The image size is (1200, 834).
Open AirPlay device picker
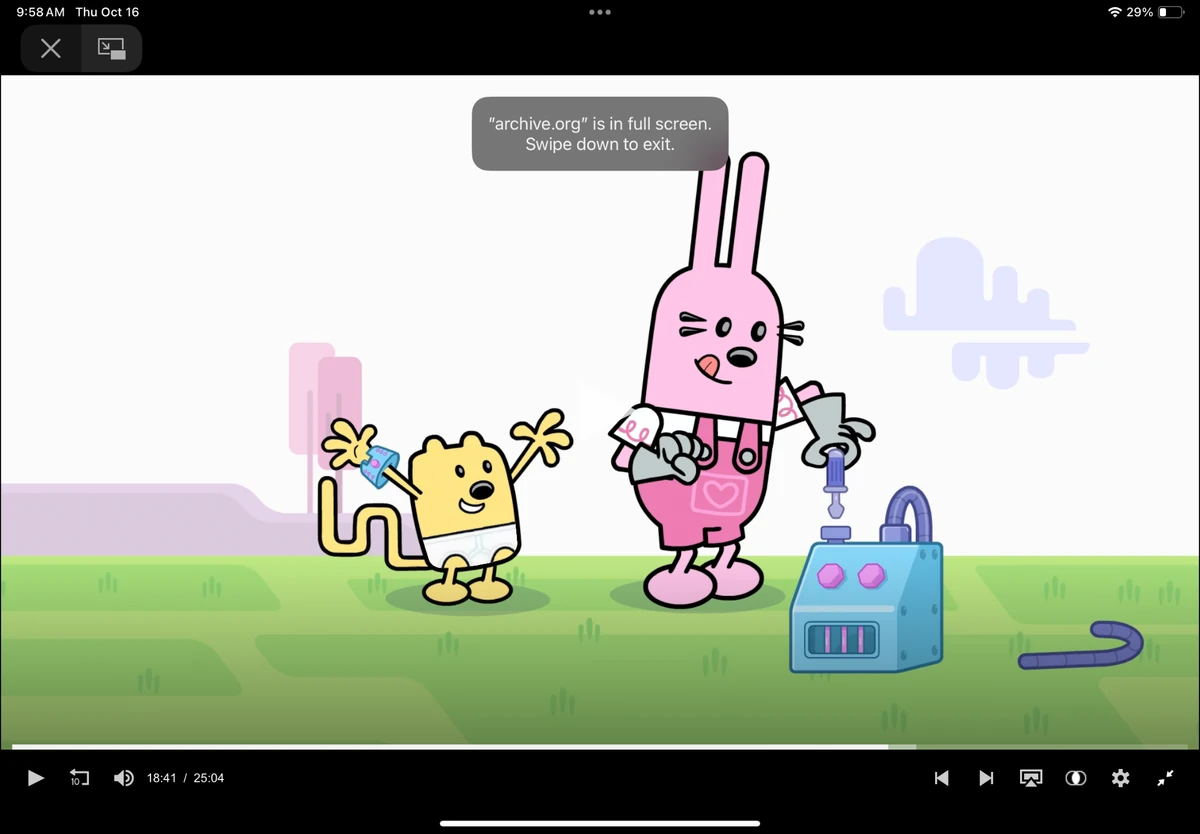[x=1031, y=778]
